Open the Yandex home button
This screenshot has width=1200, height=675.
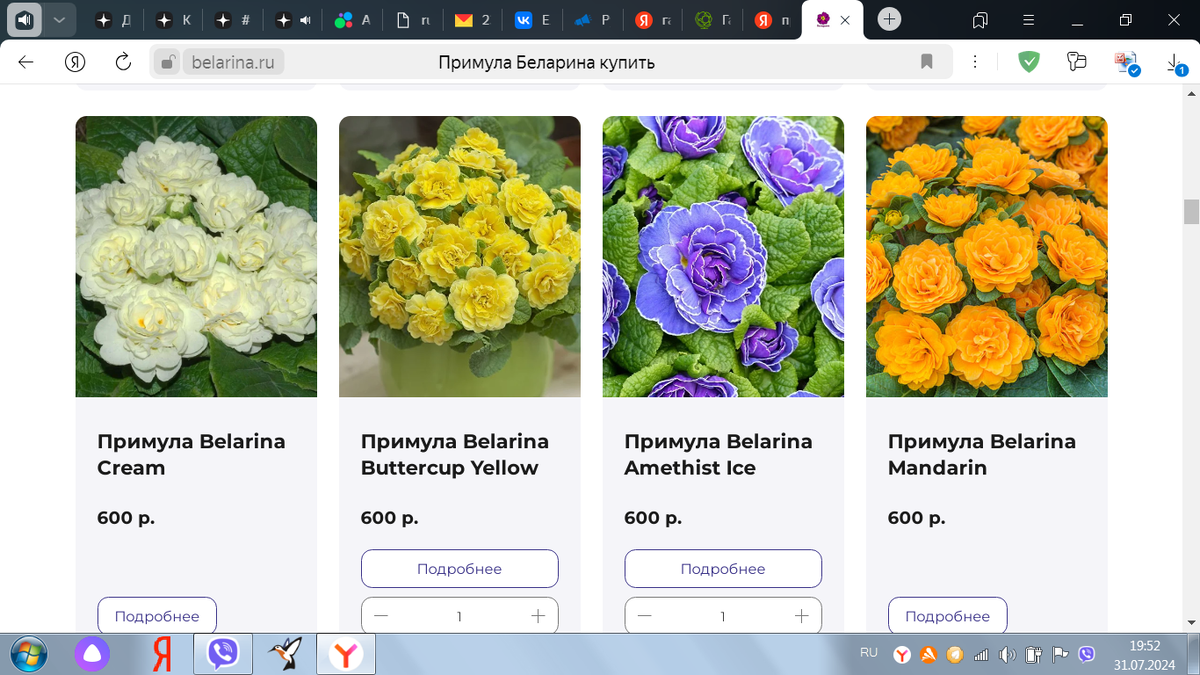point(75,62)
